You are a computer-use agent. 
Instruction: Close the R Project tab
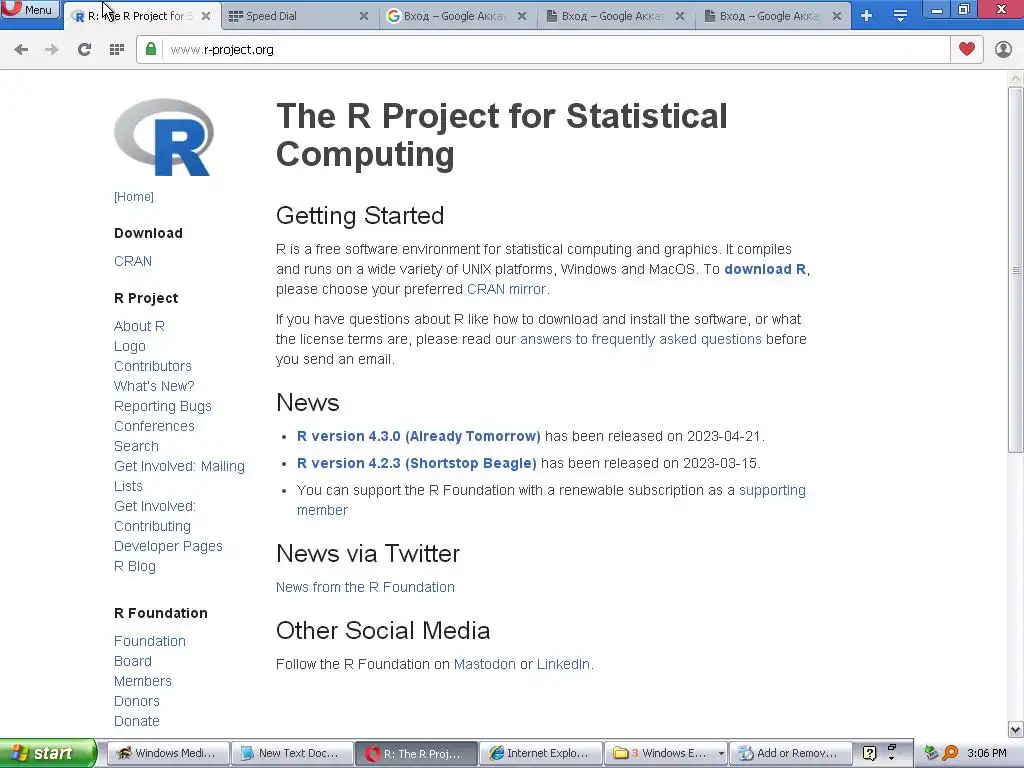(x=206, y=16)
